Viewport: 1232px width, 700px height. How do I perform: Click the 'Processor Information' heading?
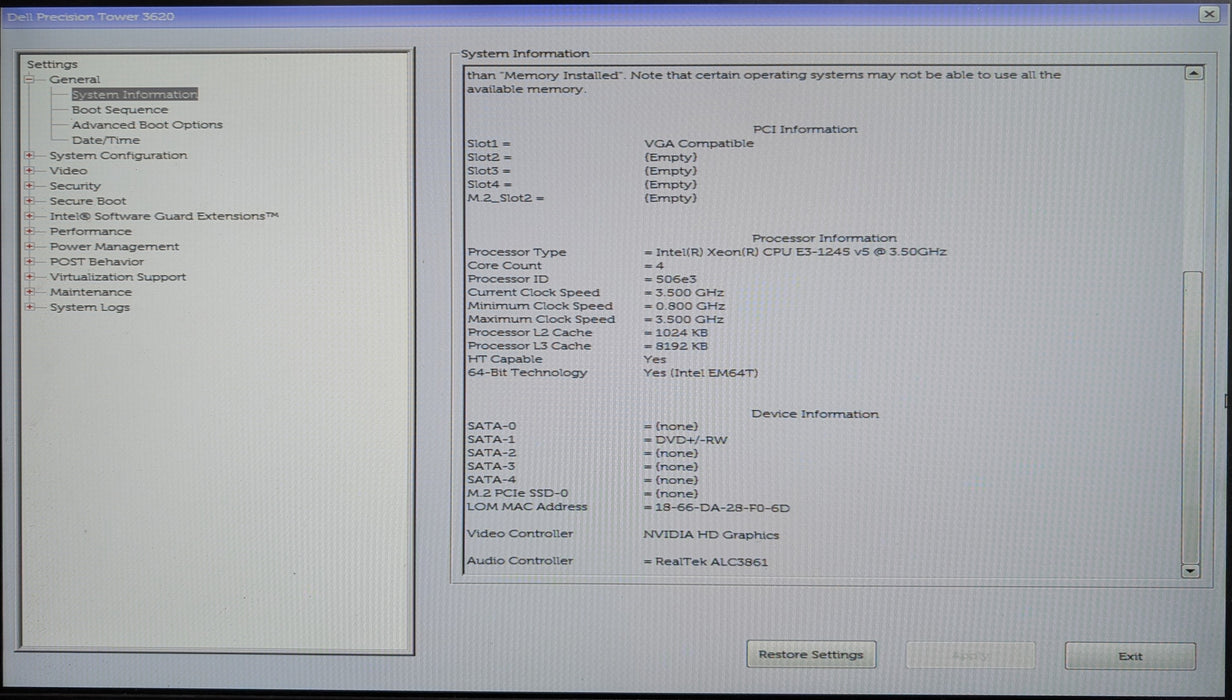pos(824,238)
